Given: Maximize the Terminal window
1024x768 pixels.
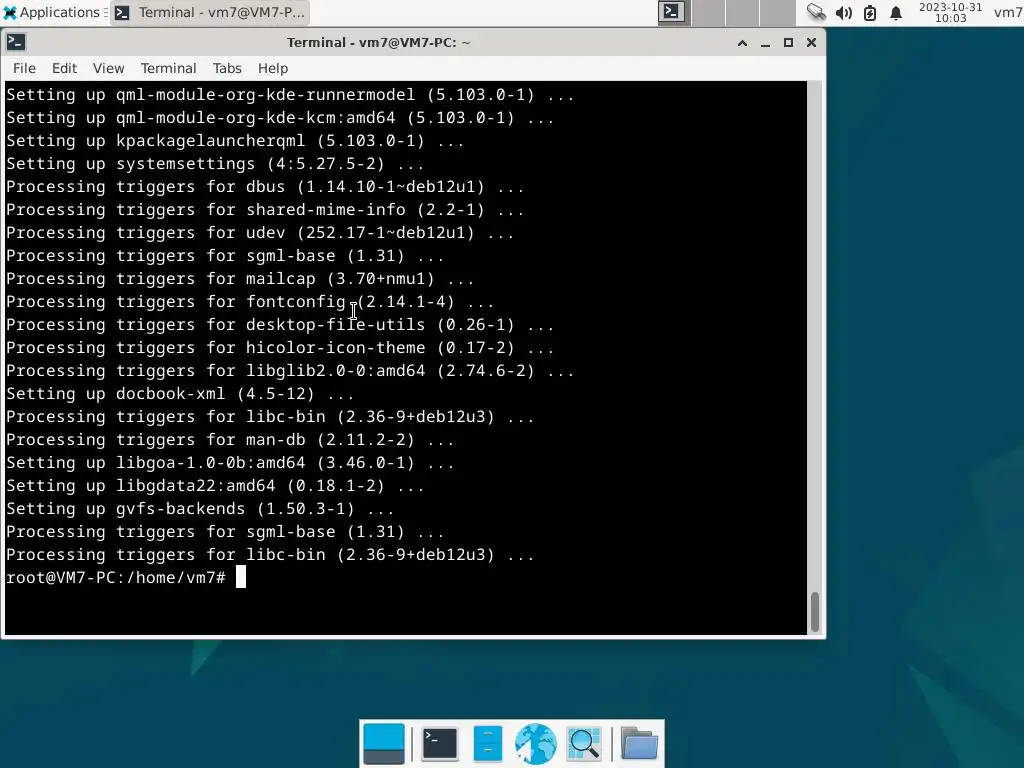Looking at the screenshot, I should point(788,43).
